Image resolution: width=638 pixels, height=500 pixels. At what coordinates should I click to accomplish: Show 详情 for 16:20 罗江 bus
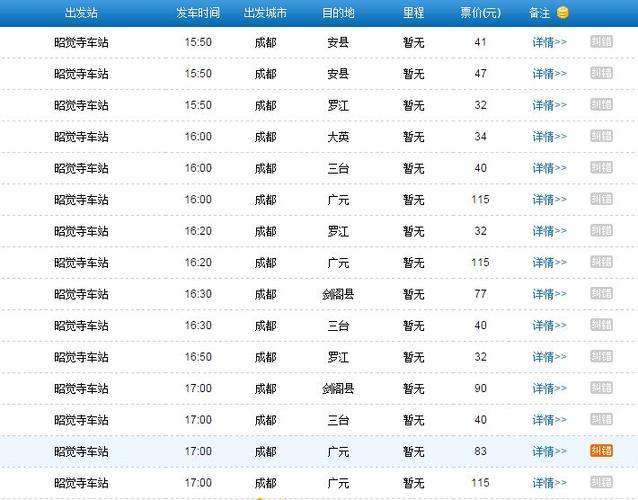click(x=549, y=231)
